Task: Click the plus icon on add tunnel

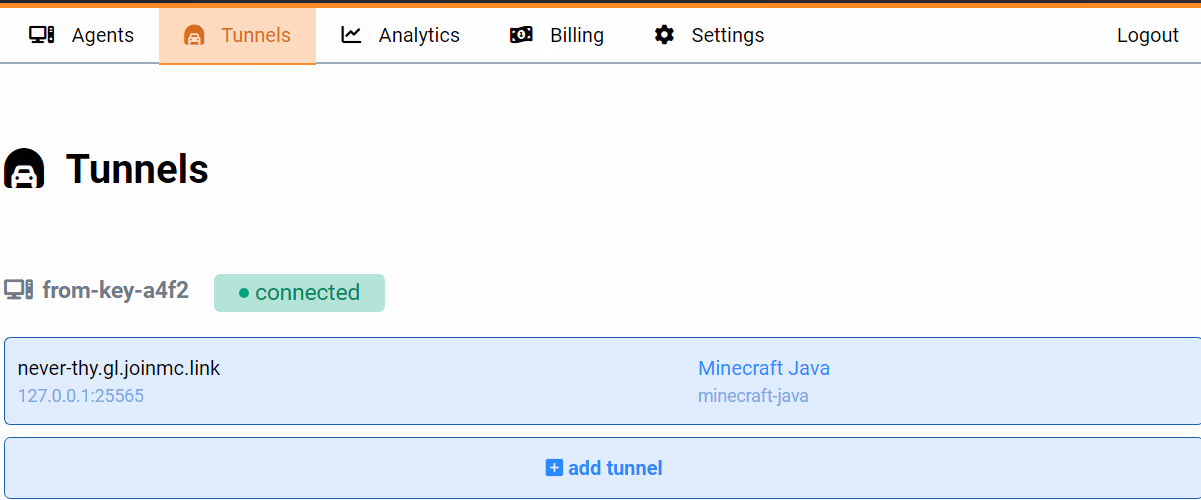Action: (554, 467)
